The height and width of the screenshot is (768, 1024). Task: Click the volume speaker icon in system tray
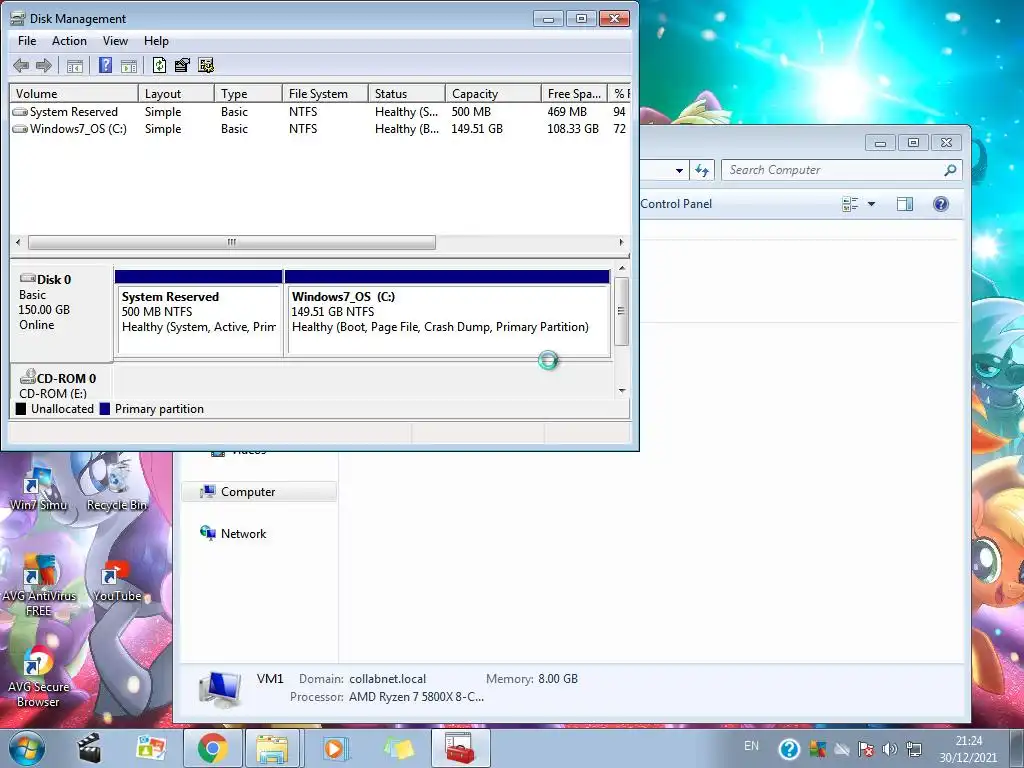(889, 749)
